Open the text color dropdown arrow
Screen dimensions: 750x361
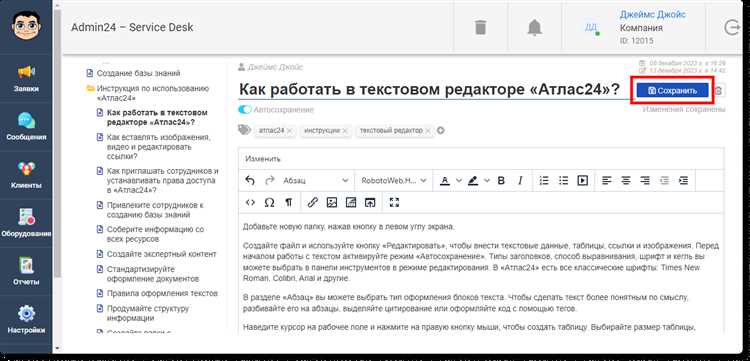(459, 180)
